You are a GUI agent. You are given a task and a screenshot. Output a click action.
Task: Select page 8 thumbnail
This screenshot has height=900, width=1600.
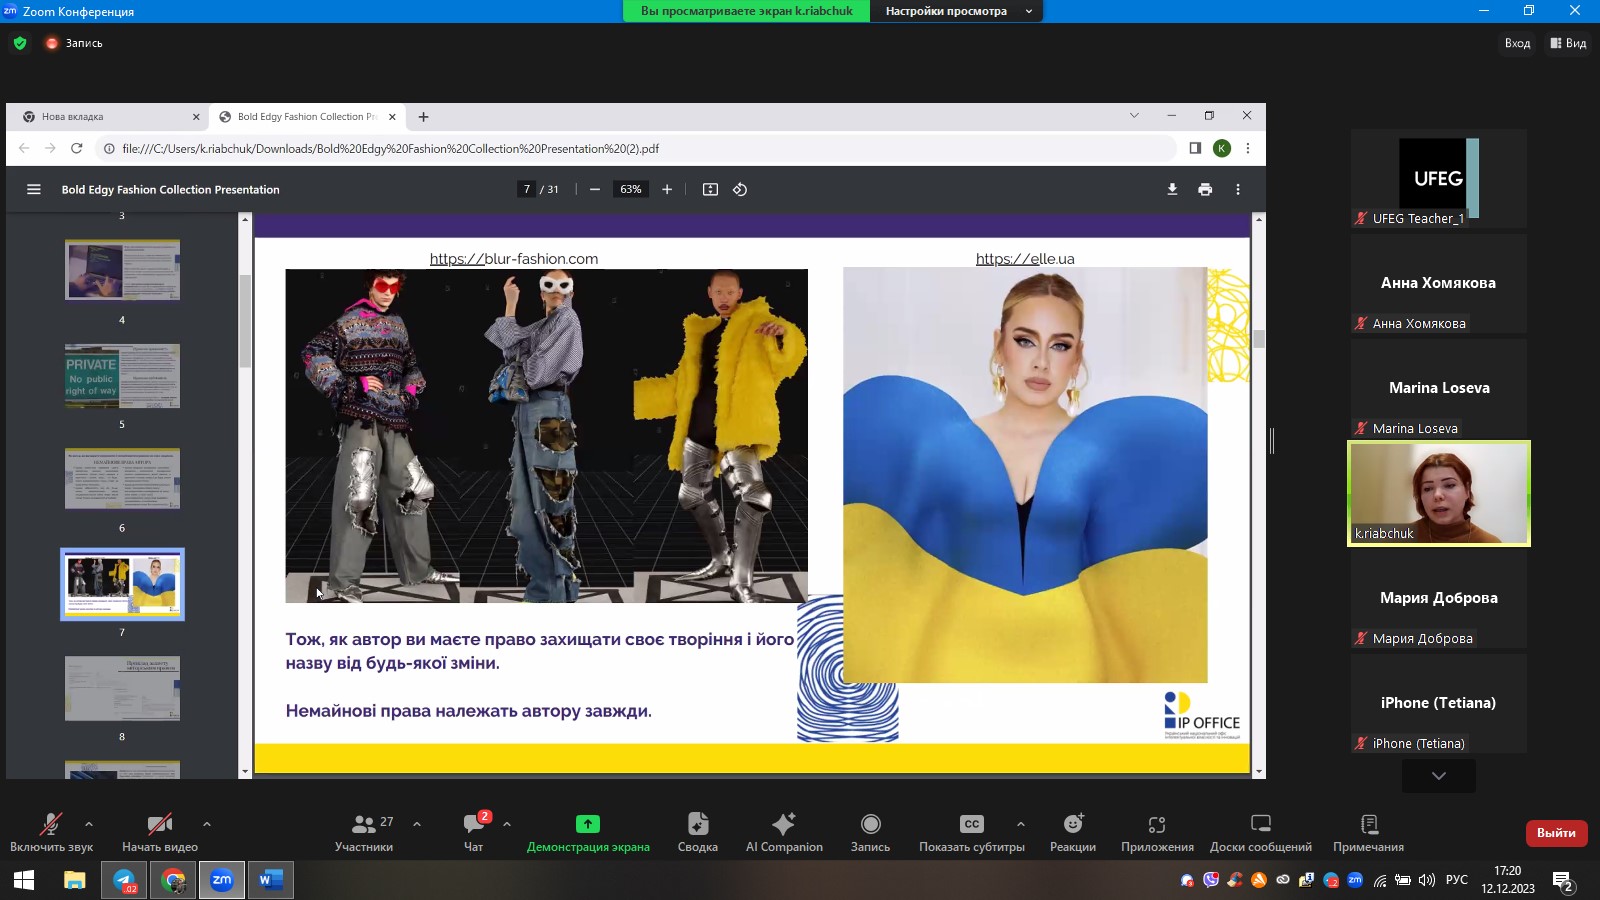pyautogui.click(x=122, y=688)
